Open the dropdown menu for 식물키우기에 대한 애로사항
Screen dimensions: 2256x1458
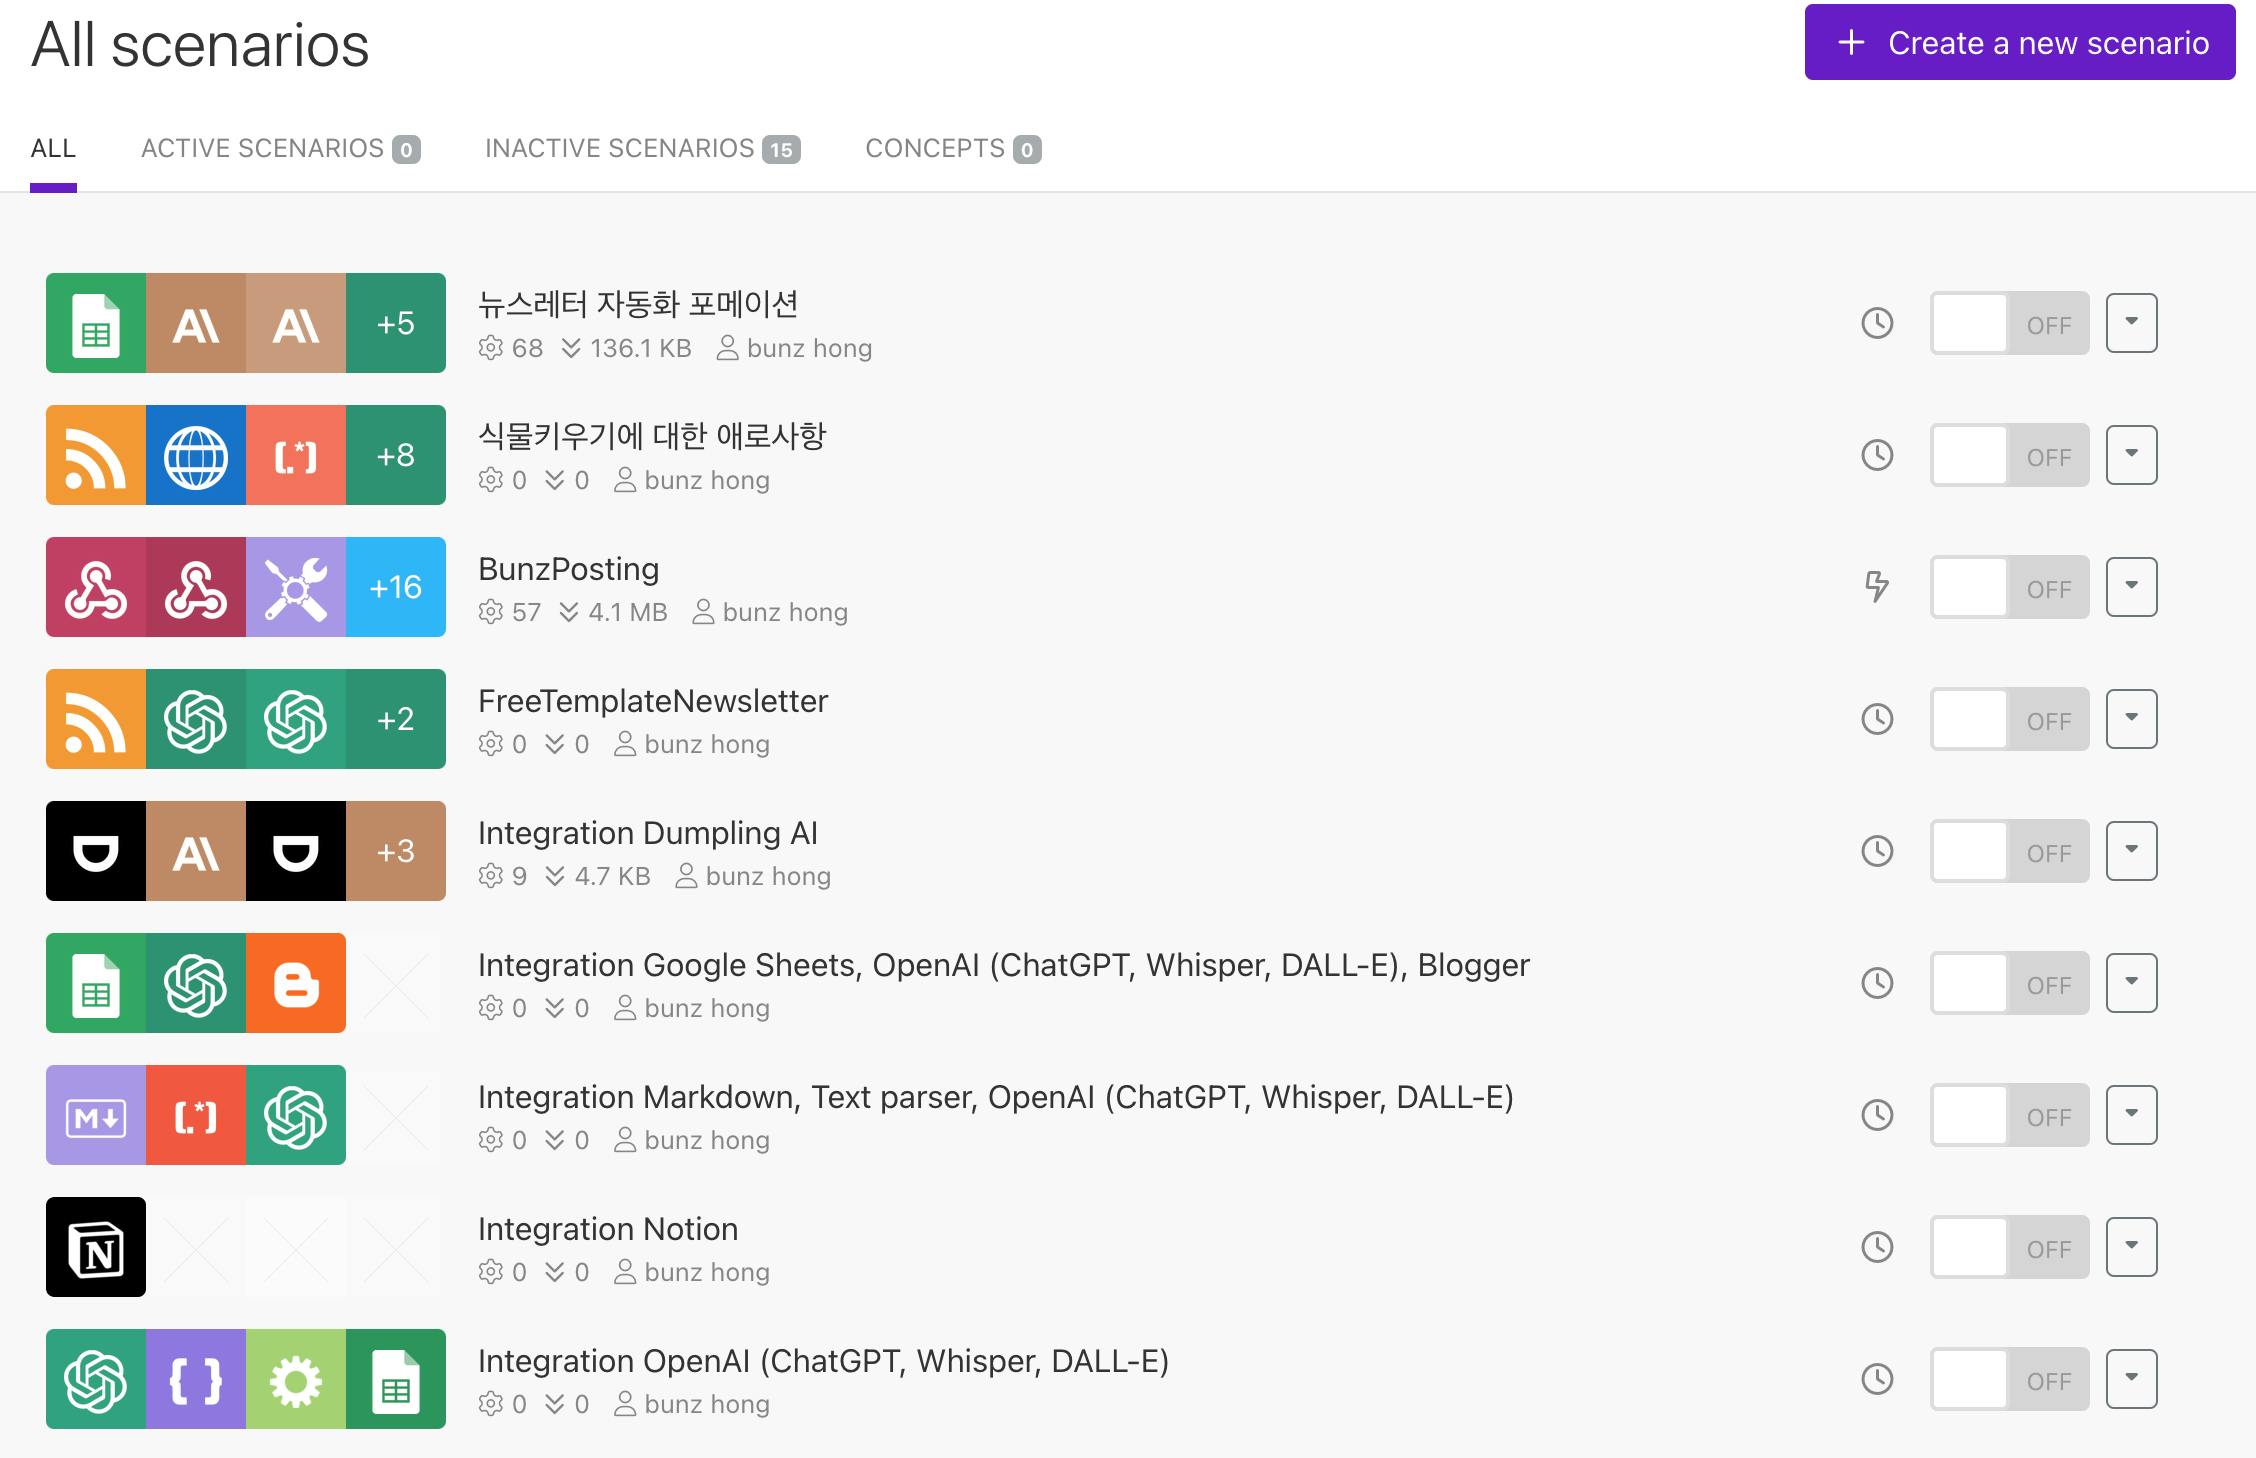tap(2131, 455)
